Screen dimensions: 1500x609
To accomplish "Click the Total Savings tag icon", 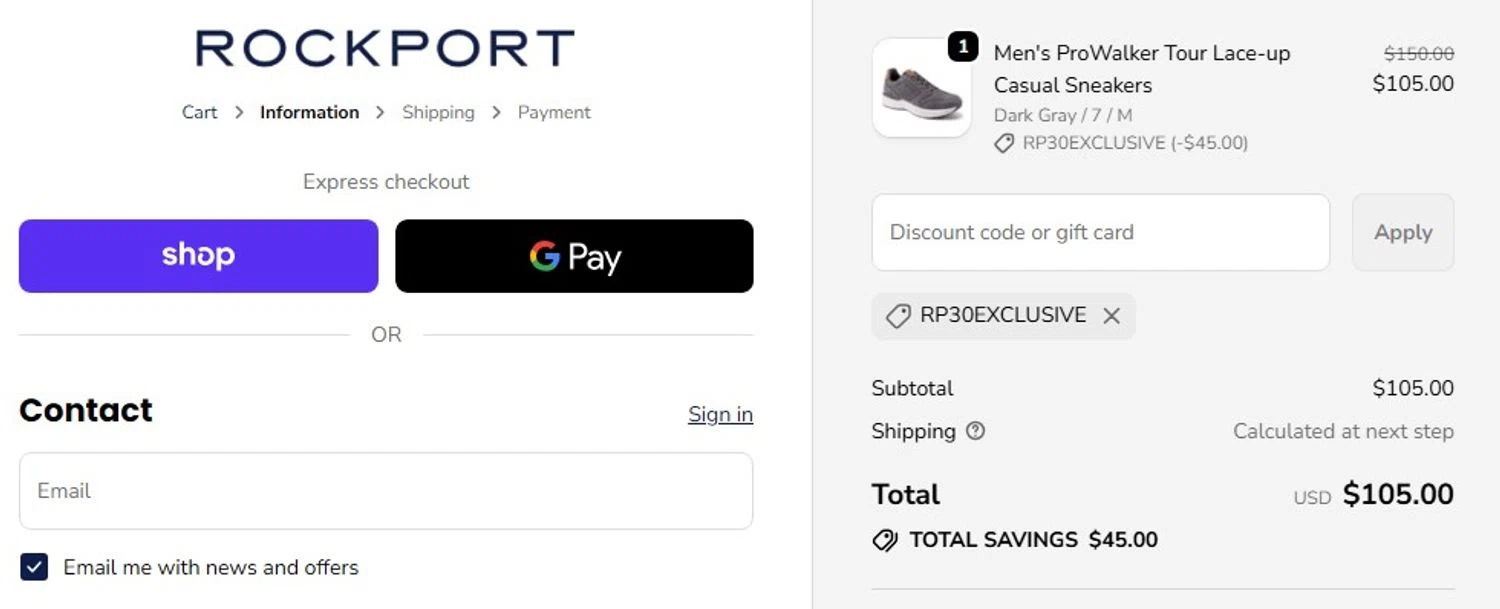I will tap(884, 540).
